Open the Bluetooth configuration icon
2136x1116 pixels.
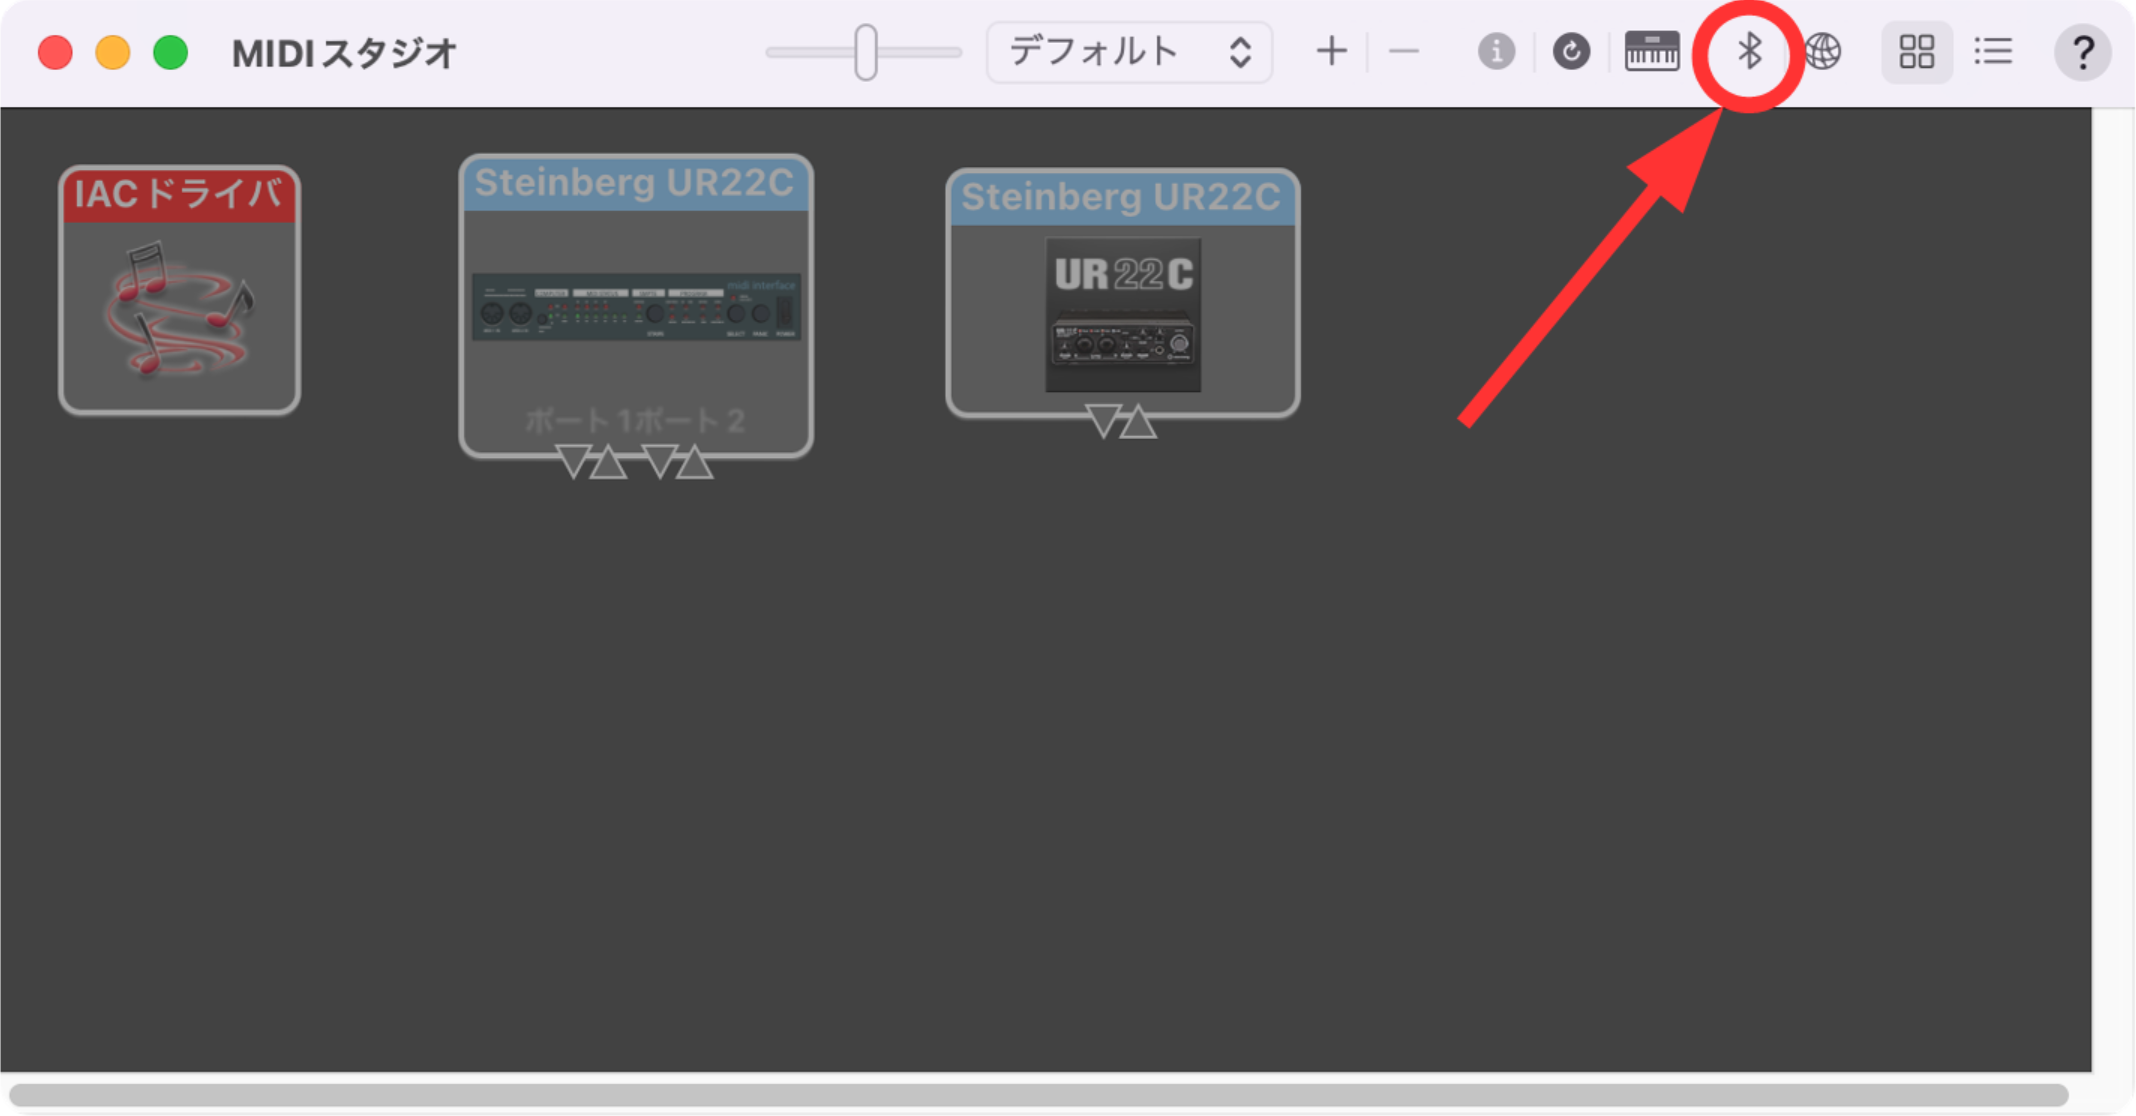[1749, 52]
